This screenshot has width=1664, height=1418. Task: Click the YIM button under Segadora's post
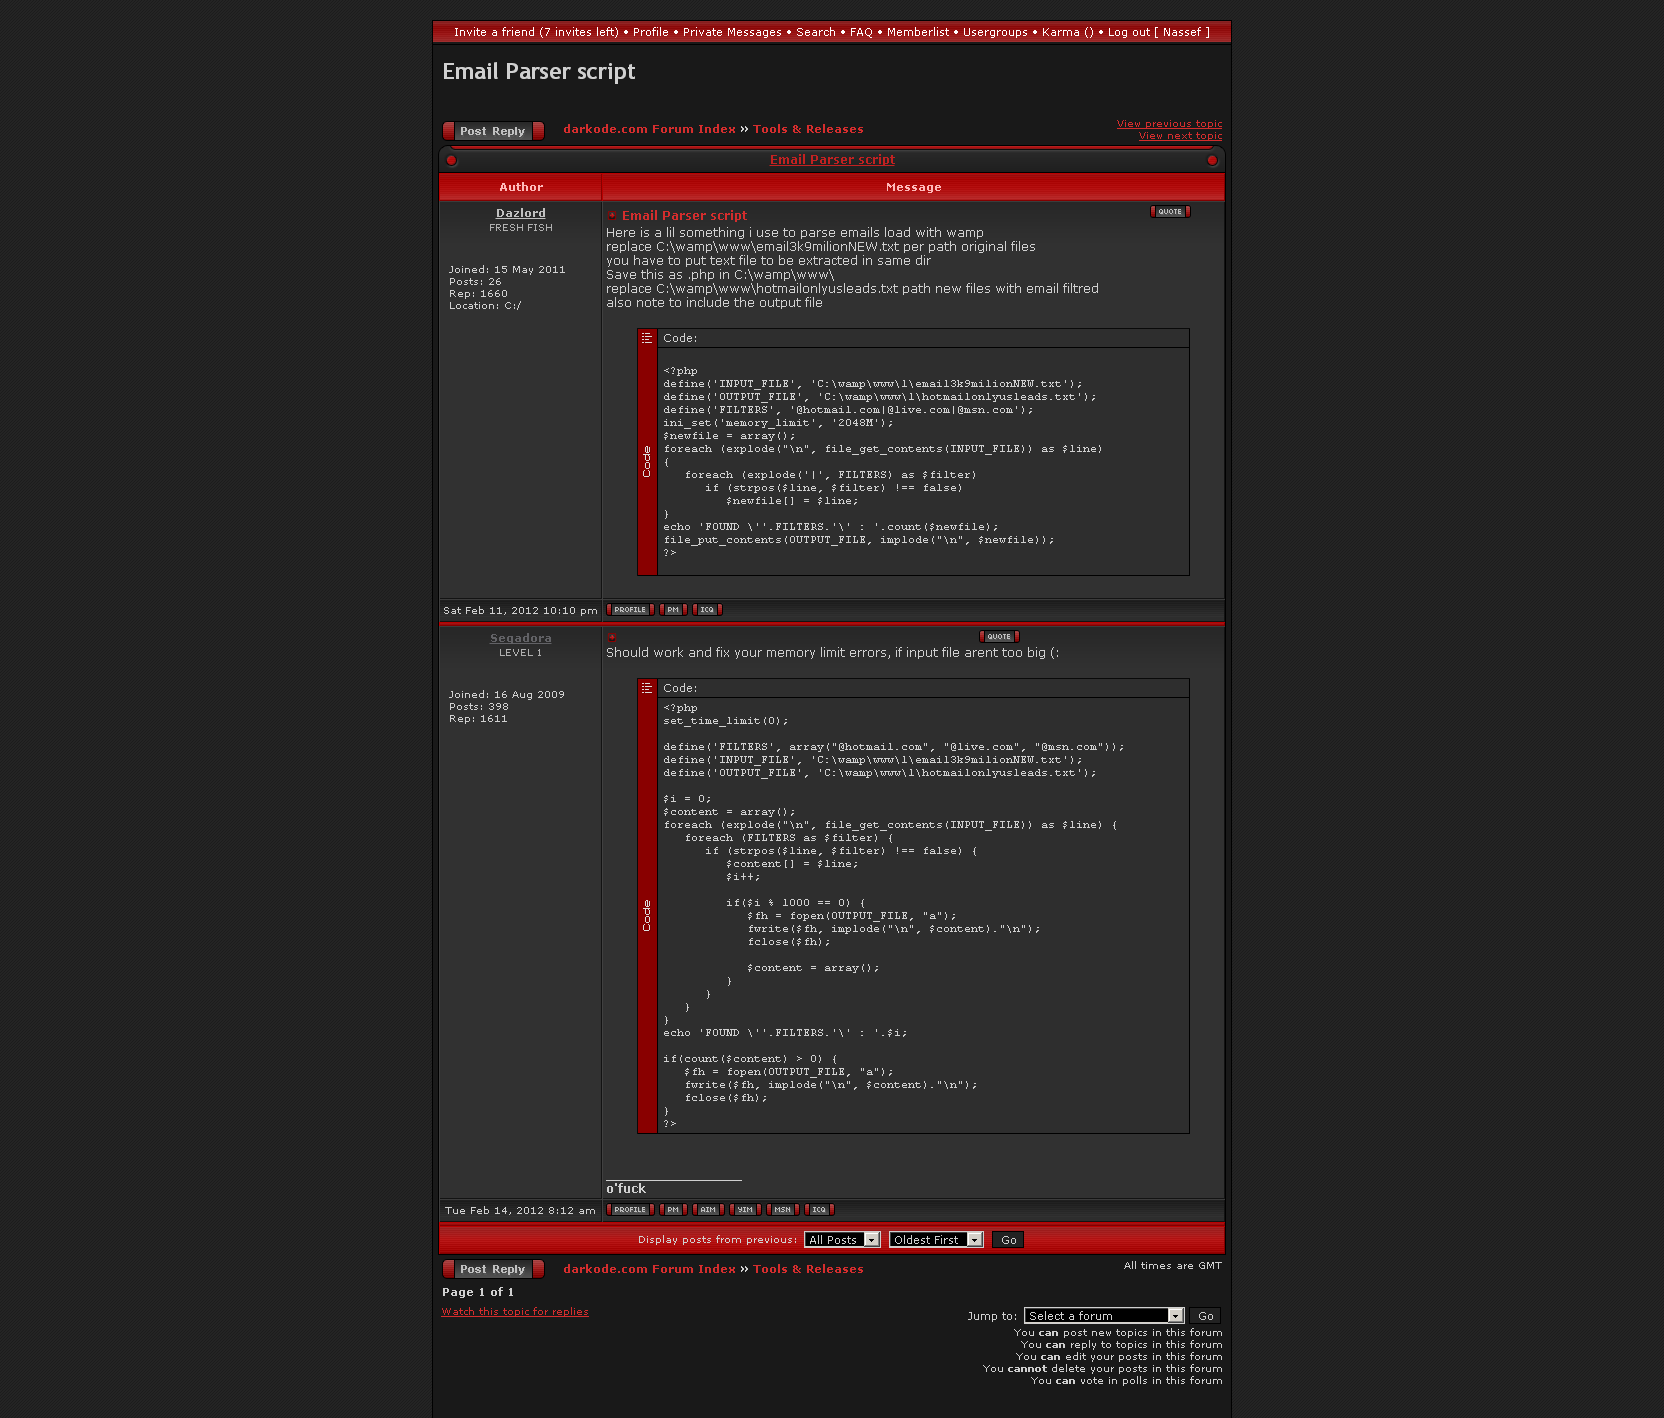pyautogui.click(x=745, y=1210)
